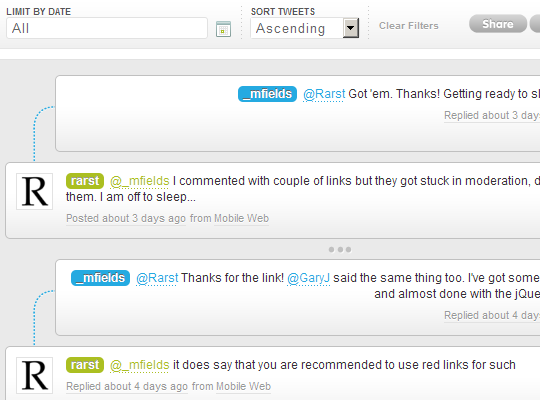This screenshot has width=540, height=400.
Task: Open Mobile Web source link in first rarst tweet
Action: tap(241, 218)
